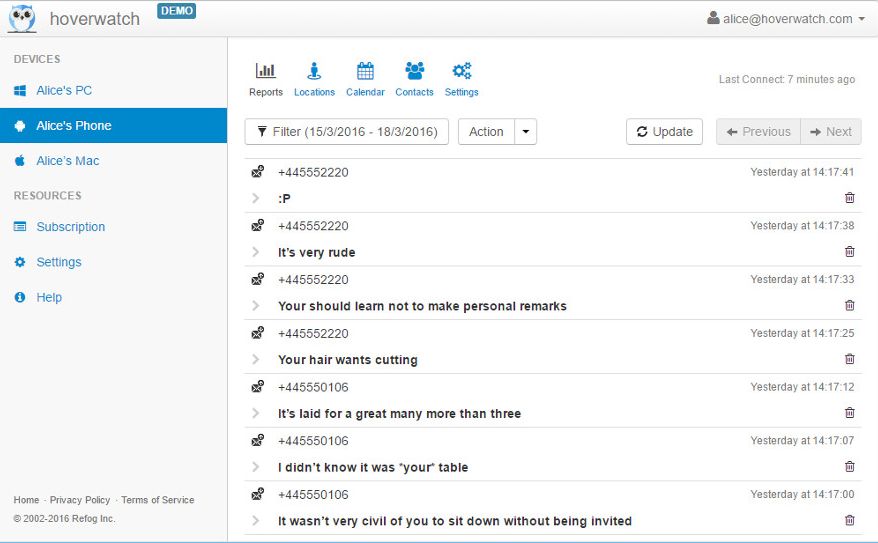This screenshot has width=878, height=543.
Task: Open the Reports bar chart icon
Action: click(265, 71)
